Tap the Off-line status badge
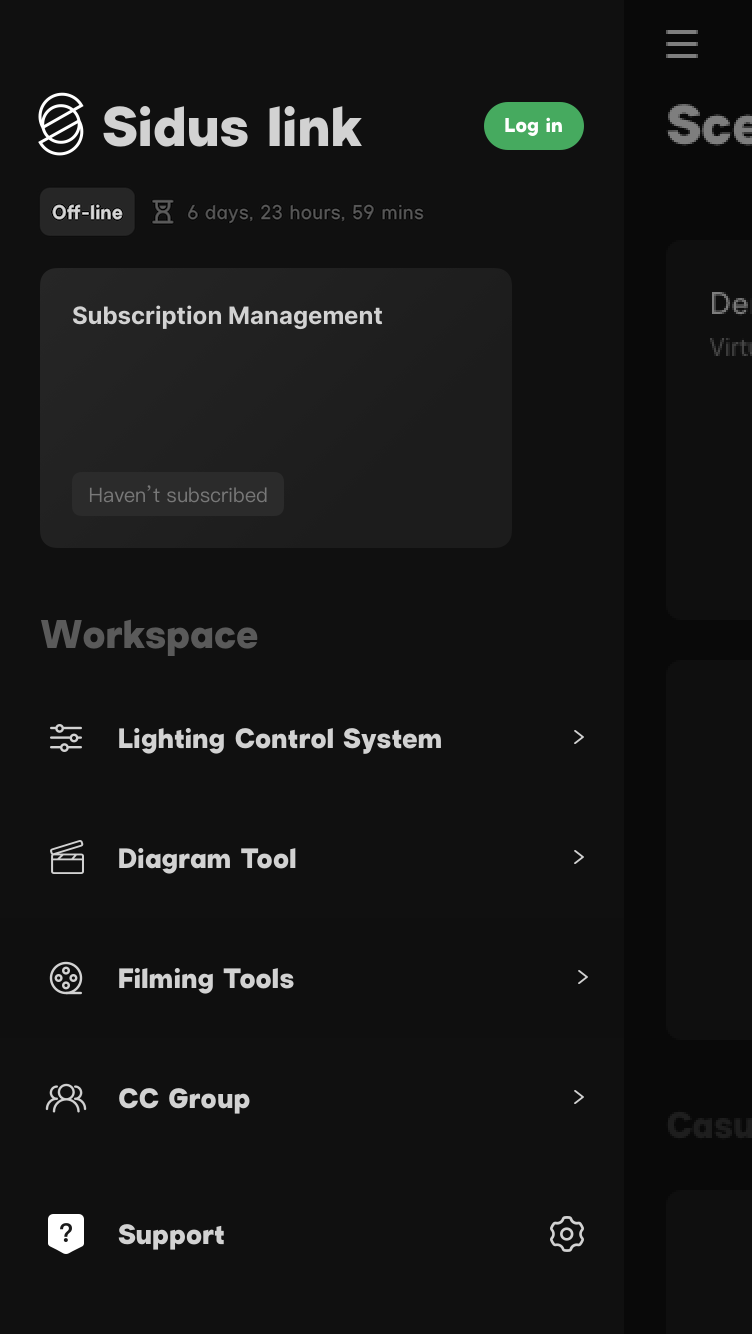The height and width of the screenshot is (1334, 752). click(x=87, y=212)
